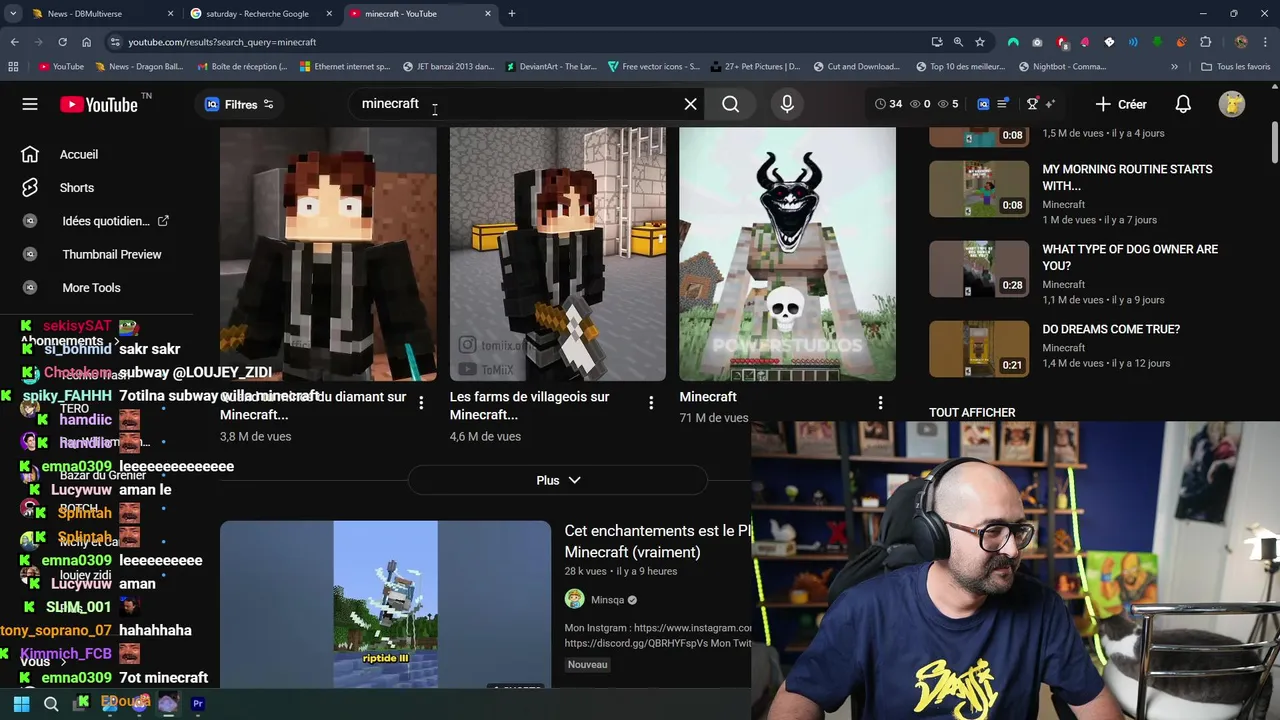Open Idées quotidiennes in sidebar
The height and width of the screenshot is (720, 1280).
pyautogui.click(x=95, y=221)
